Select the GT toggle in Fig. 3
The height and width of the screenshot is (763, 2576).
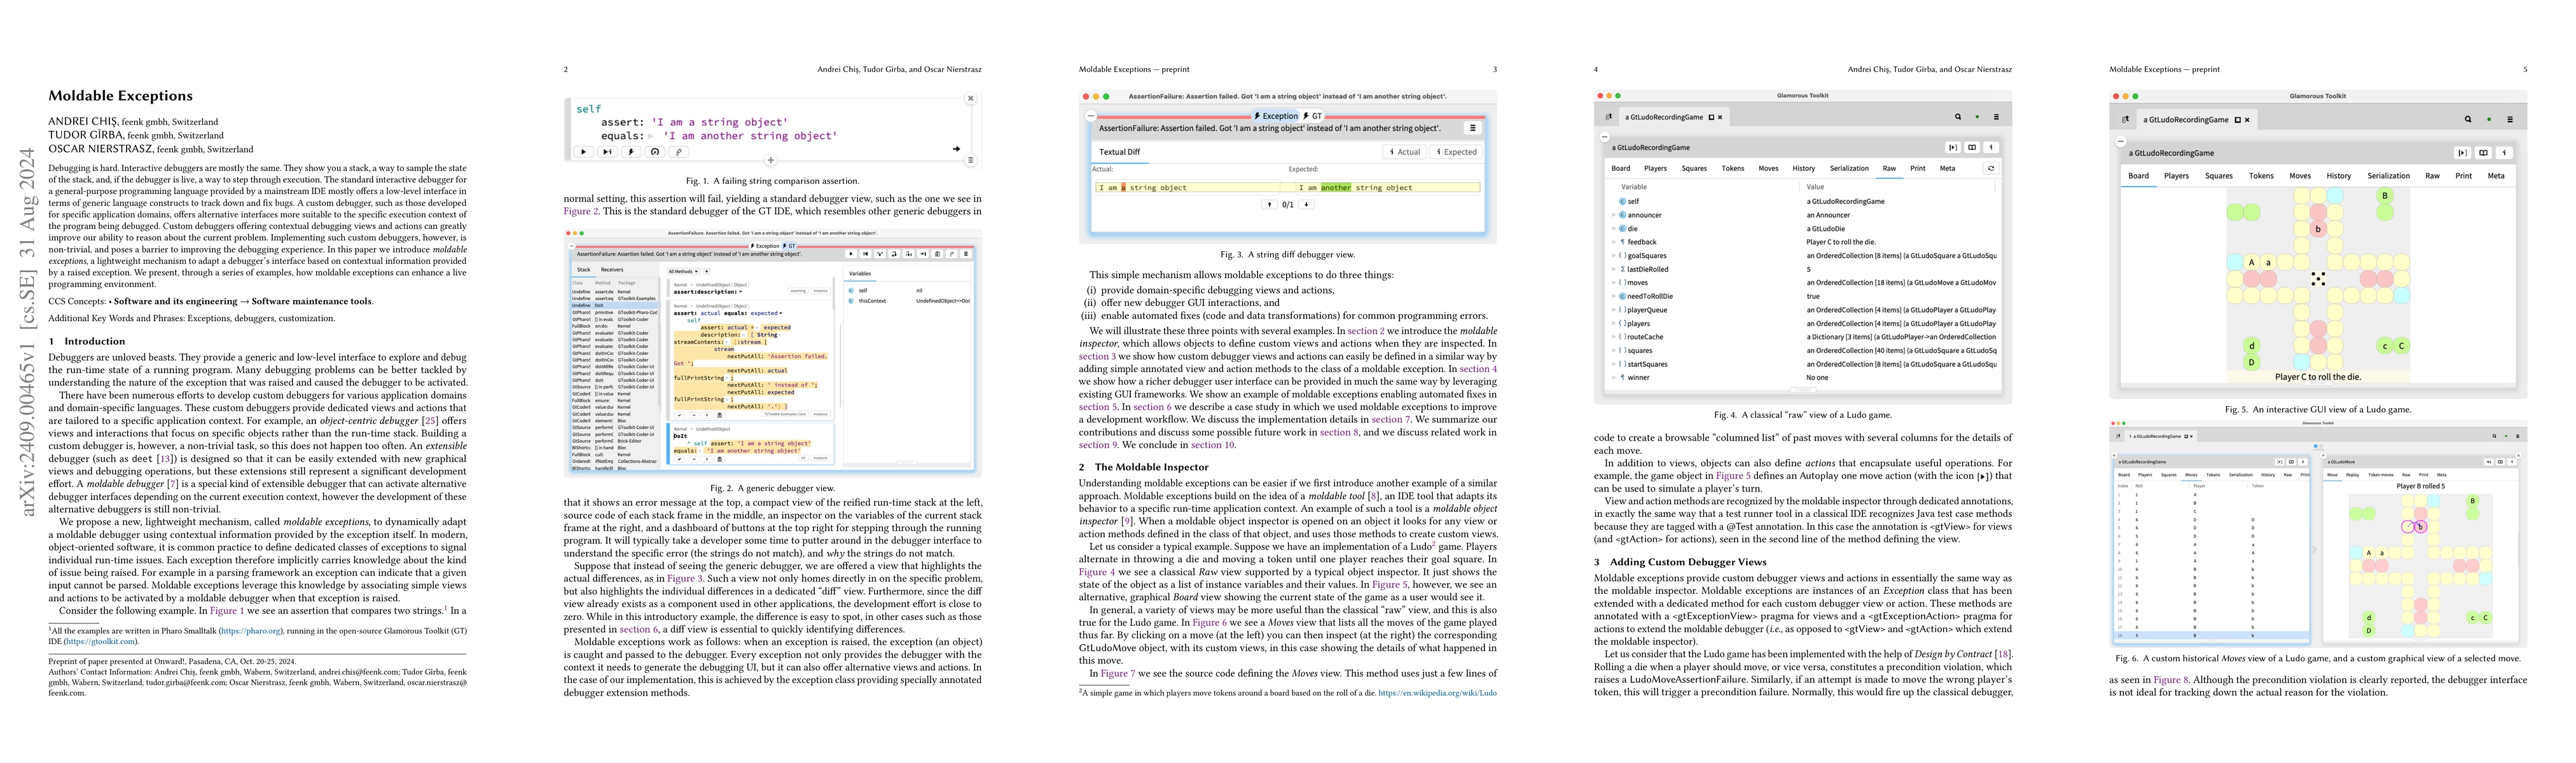point(1312,116)
